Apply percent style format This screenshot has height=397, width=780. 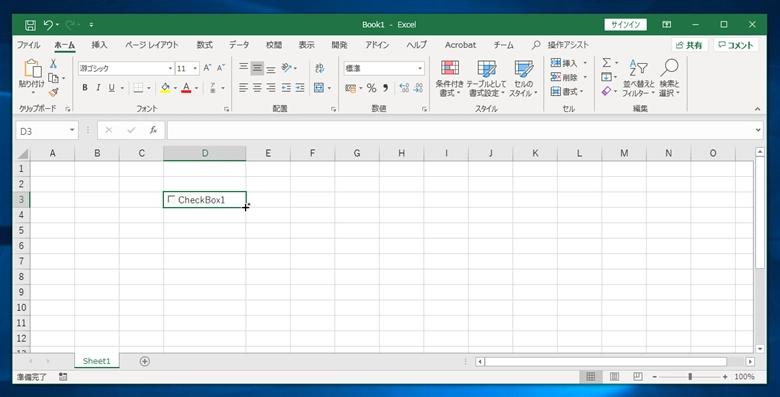coord(372,88)
